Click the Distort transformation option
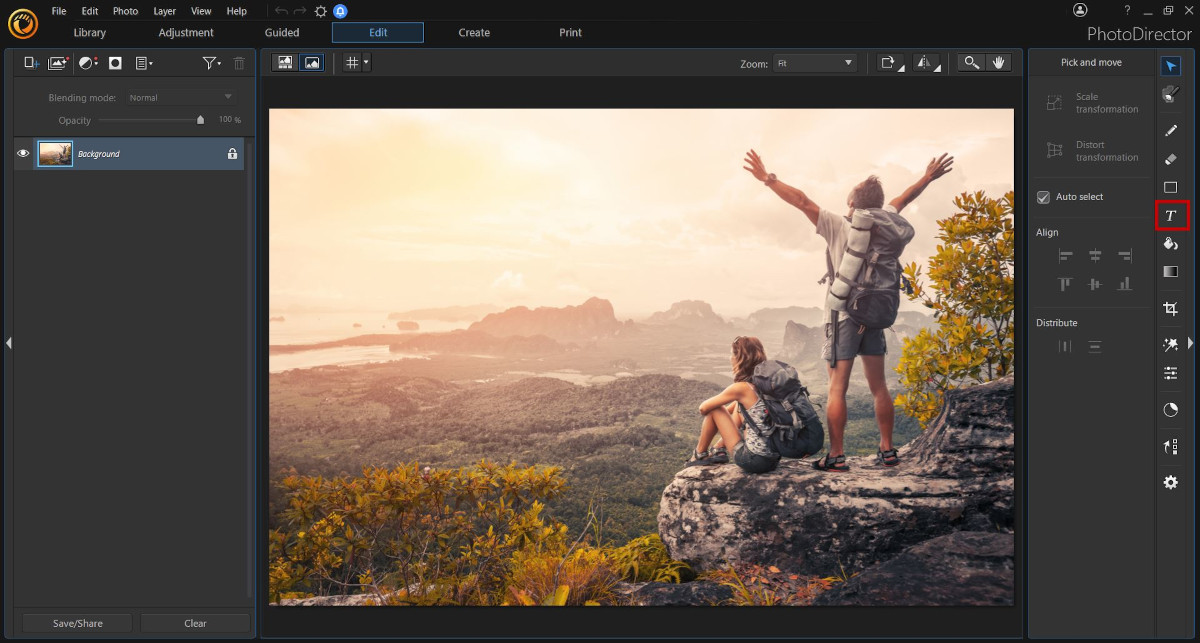The width and height of the screenshot is (1200, 643). tap(1092, 151)
